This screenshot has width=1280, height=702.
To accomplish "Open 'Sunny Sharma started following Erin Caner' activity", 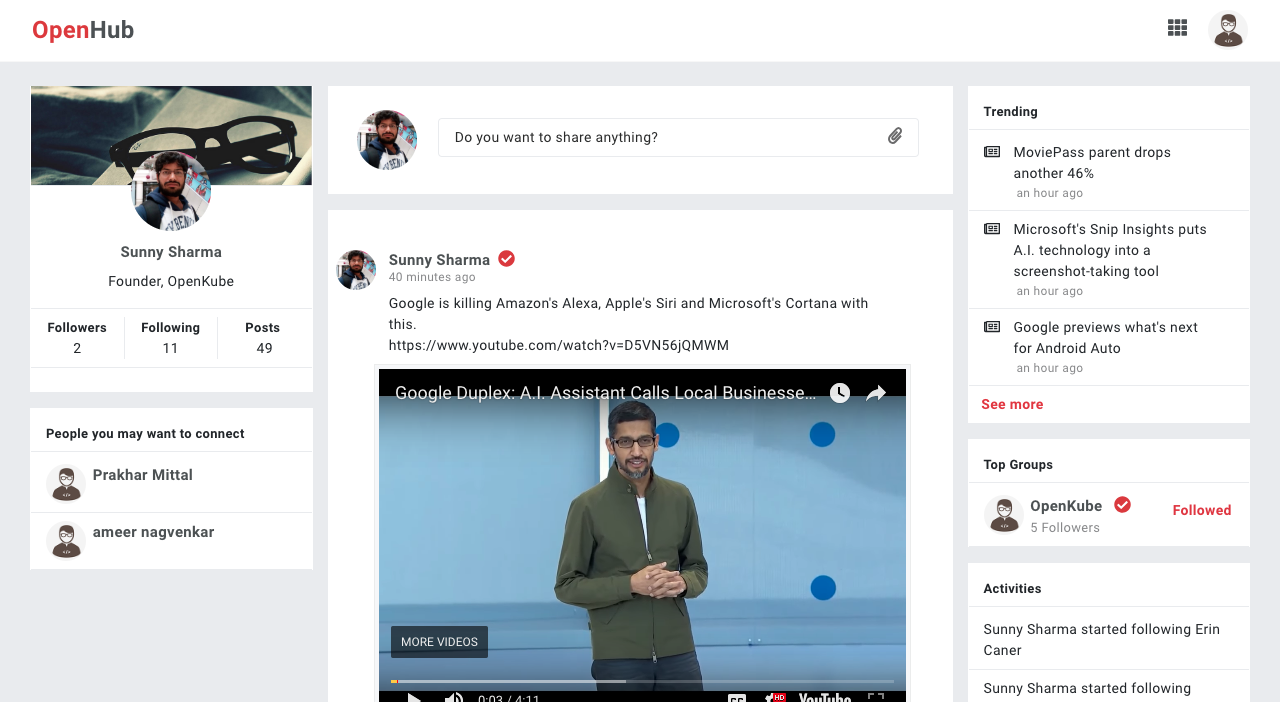I will (x=1102, y=640).
